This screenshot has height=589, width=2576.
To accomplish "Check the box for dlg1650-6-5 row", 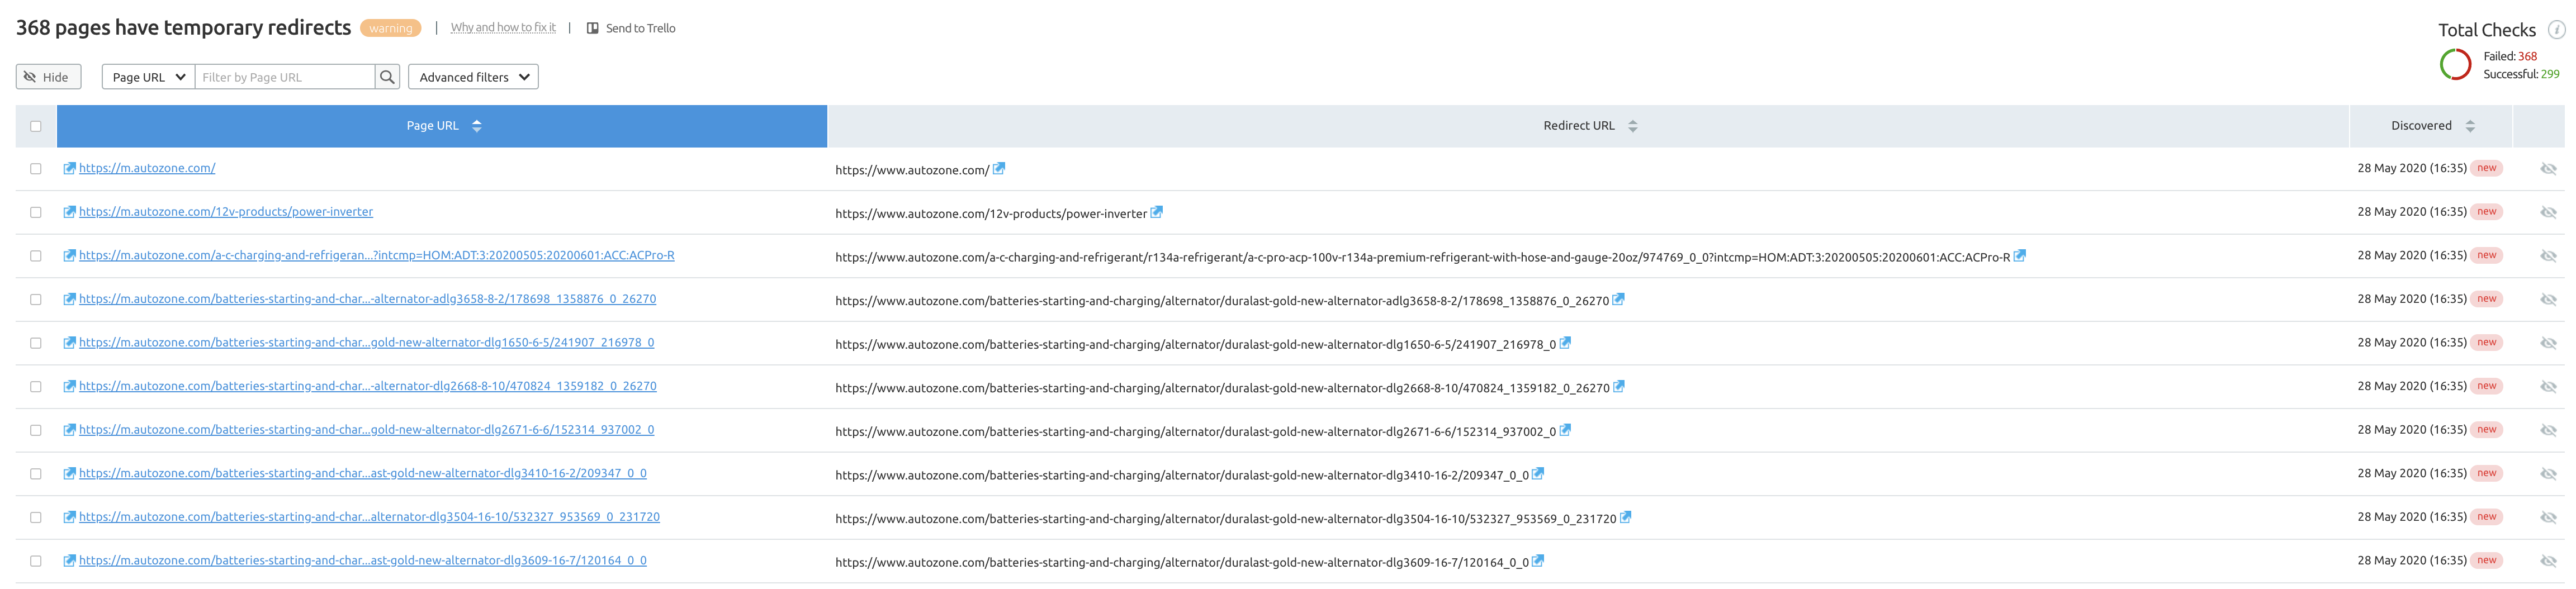I will tap(36, 343).
